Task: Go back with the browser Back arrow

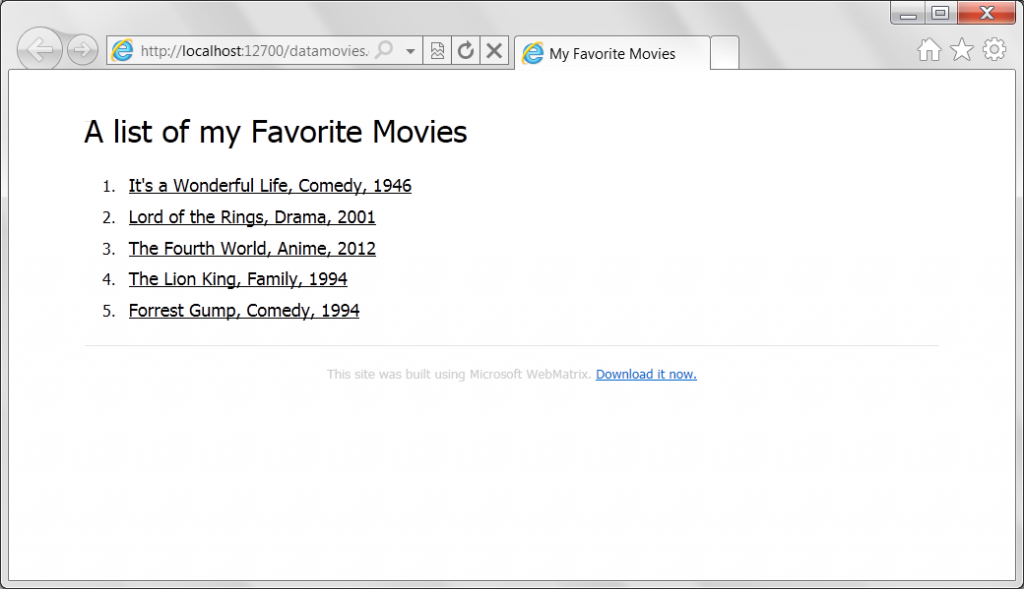Action: coord(39,49)
